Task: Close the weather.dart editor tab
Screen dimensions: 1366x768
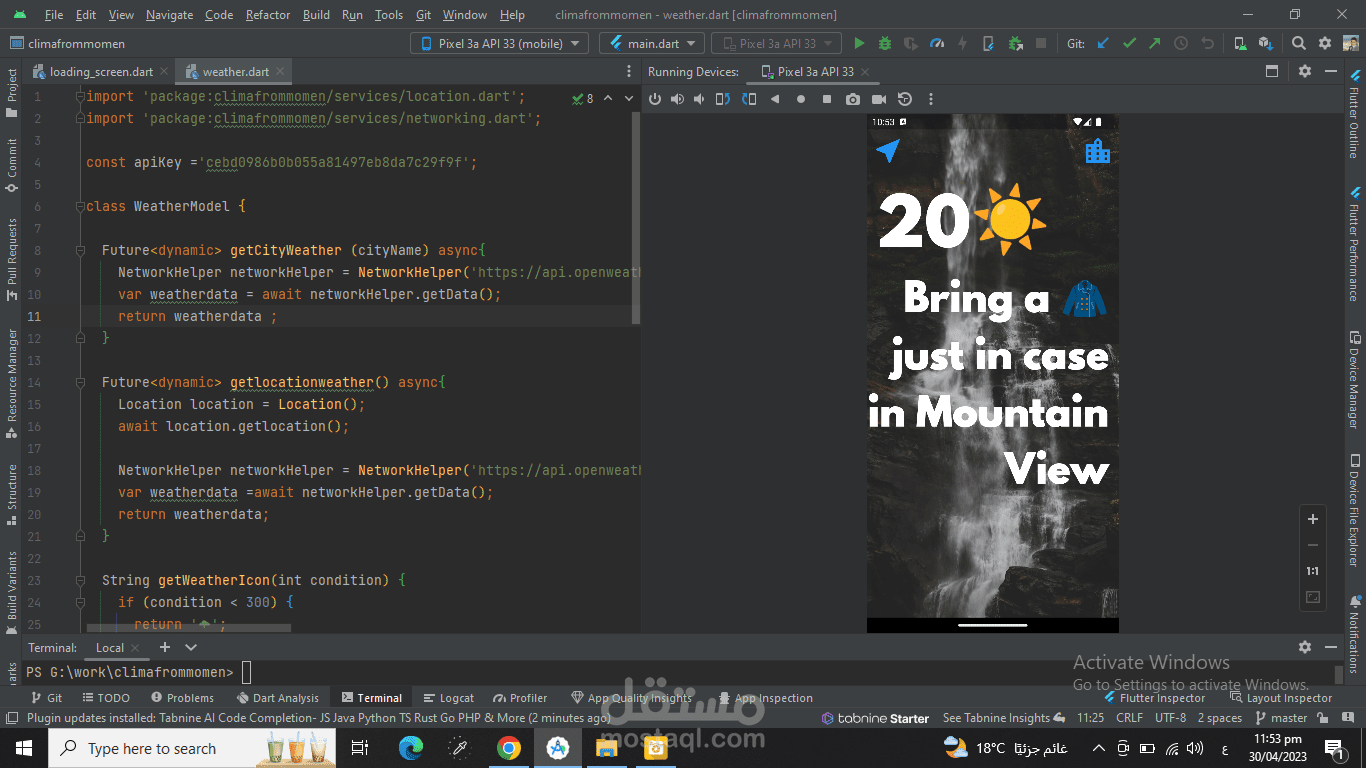Action: click(280, 72)
